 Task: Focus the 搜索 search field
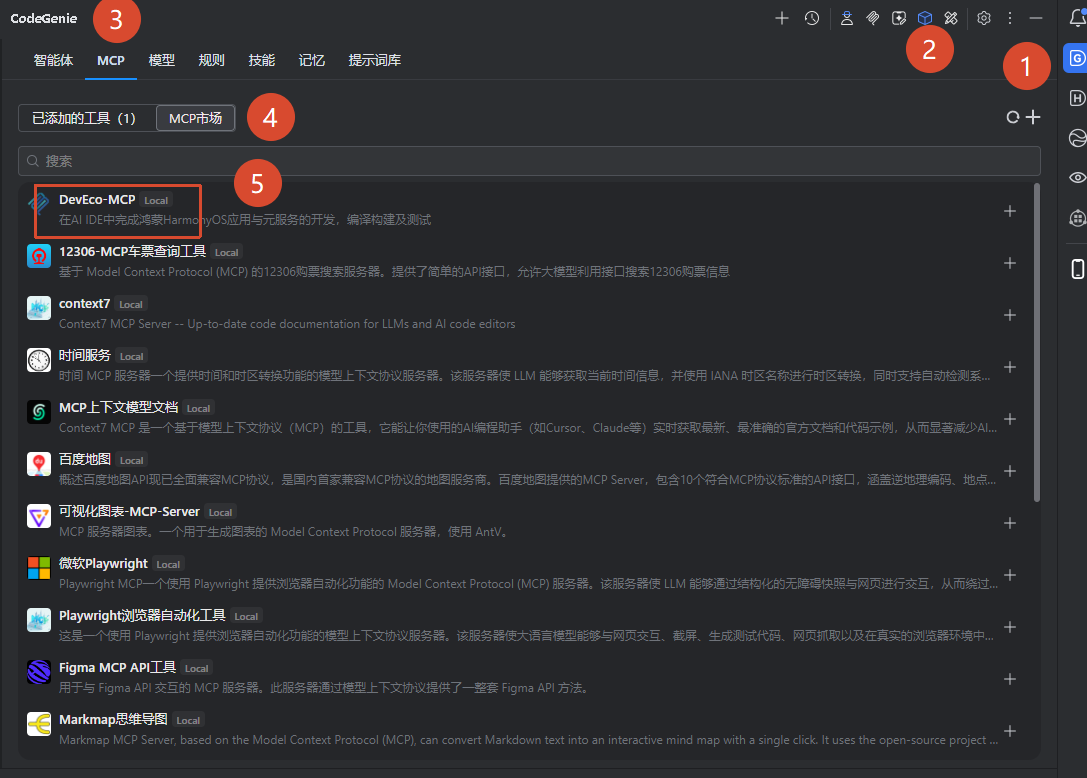pos(529,161)
